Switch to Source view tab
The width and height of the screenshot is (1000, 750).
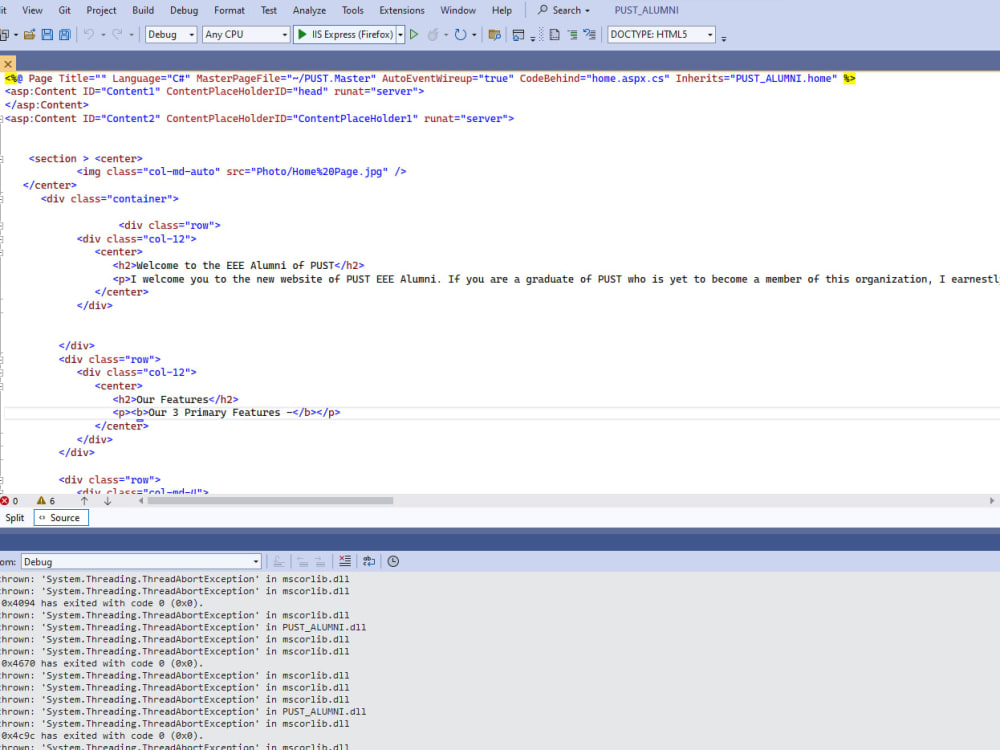pyautogui.click(x=61, y=518)
